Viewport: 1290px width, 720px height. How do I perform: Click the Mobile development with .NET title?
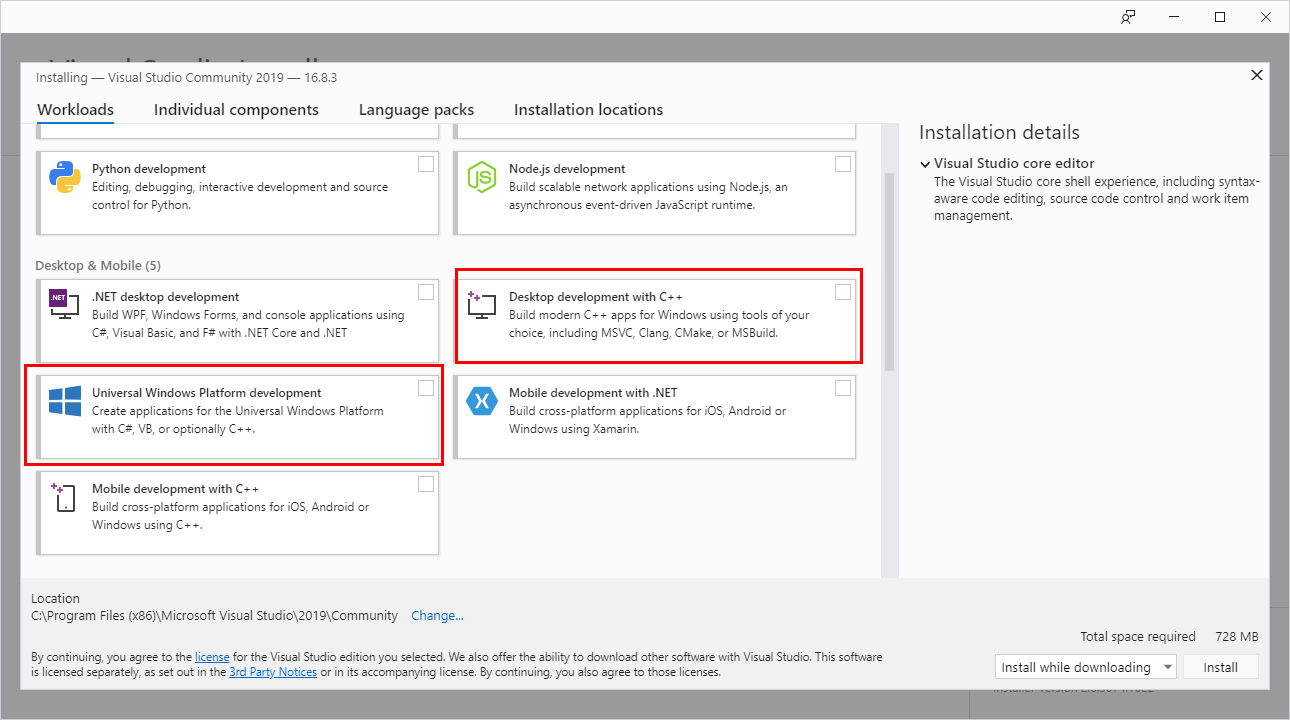point(593,393)
